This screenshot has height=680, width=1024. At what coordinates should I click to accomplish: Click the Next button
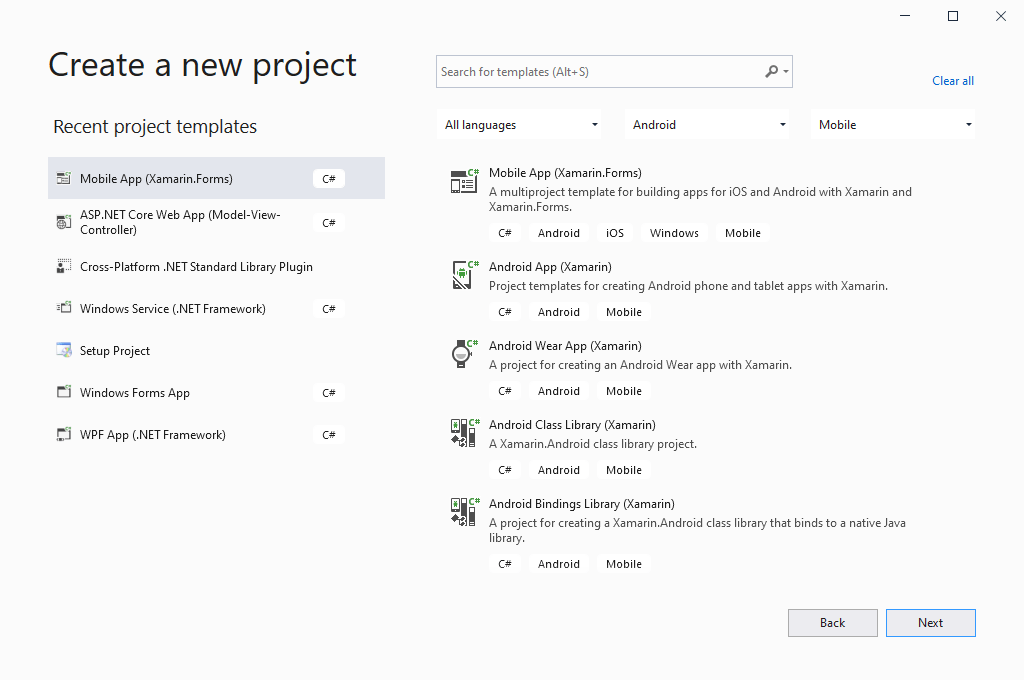930,622
